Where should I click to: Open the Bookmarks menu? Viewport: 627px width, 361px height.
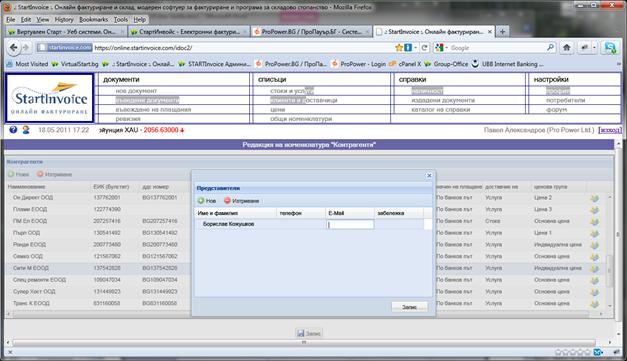pyautogui.click(x=93, y=19)
